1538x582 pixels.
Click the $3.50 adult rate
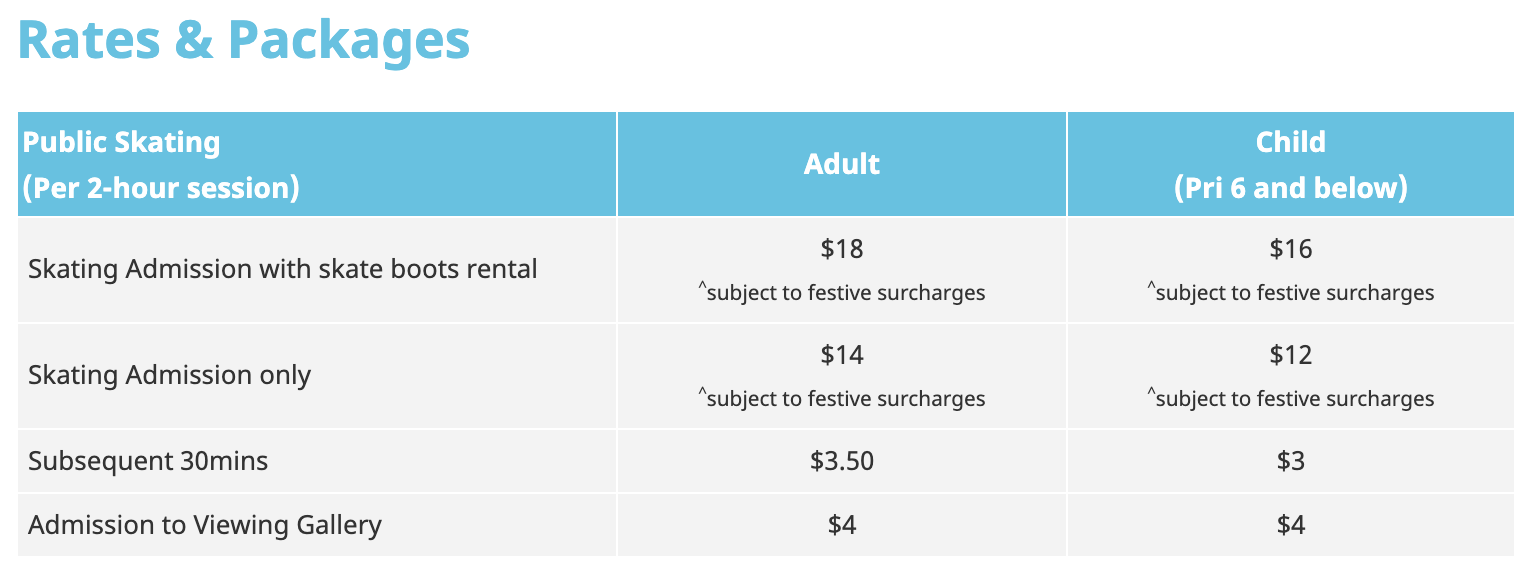coord(842,461)
